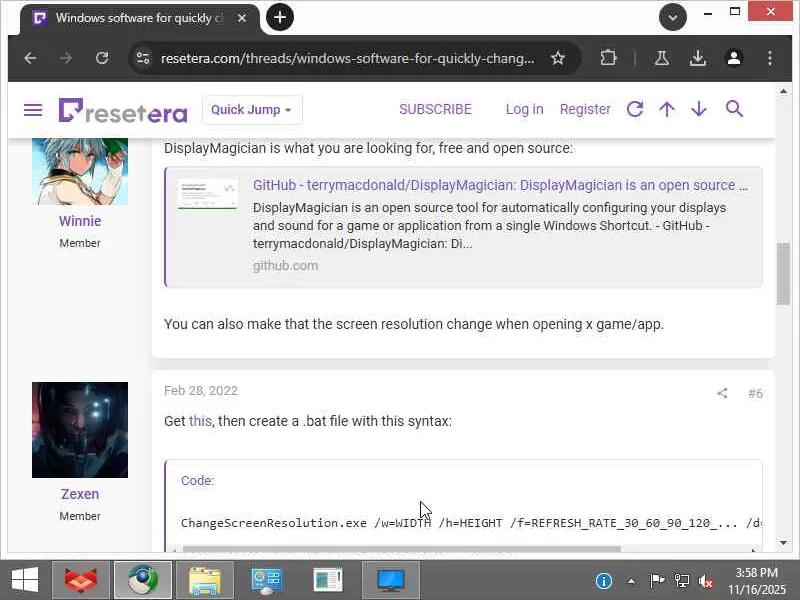Click the page scroll-down arrow
Viewport: 800px width, 600px height.
[783, 543]
